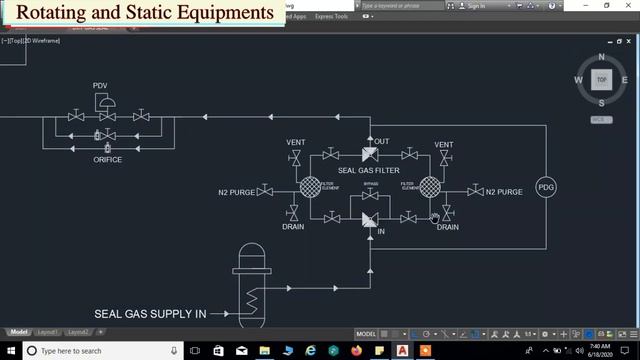Click N direction on ViewCube compass
This screenshot has height=360, width=640.
[602, 57]
